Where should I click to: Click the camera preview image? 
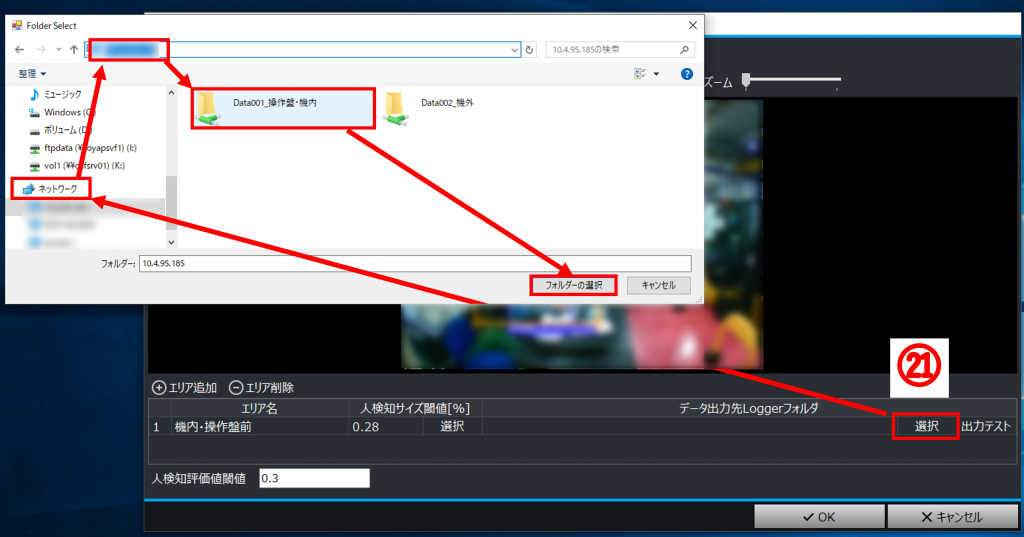(581, 336)
